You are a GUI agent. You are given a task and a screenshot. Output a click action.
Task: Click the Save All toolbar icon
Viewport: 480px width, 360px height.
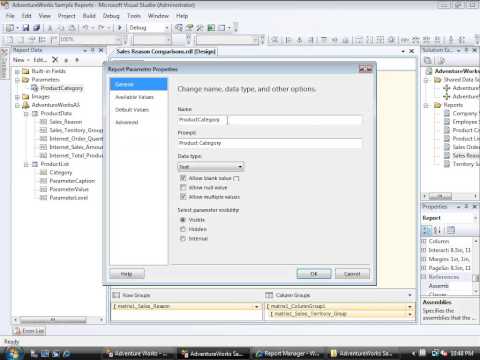tap(36, 28)
